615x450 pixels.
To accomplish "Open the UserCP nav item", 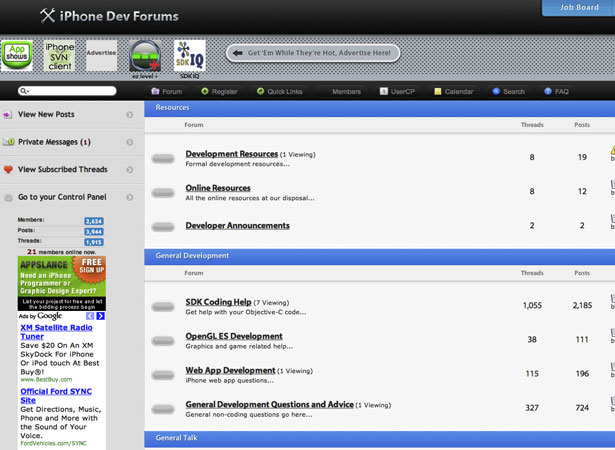I will [397, 91].
